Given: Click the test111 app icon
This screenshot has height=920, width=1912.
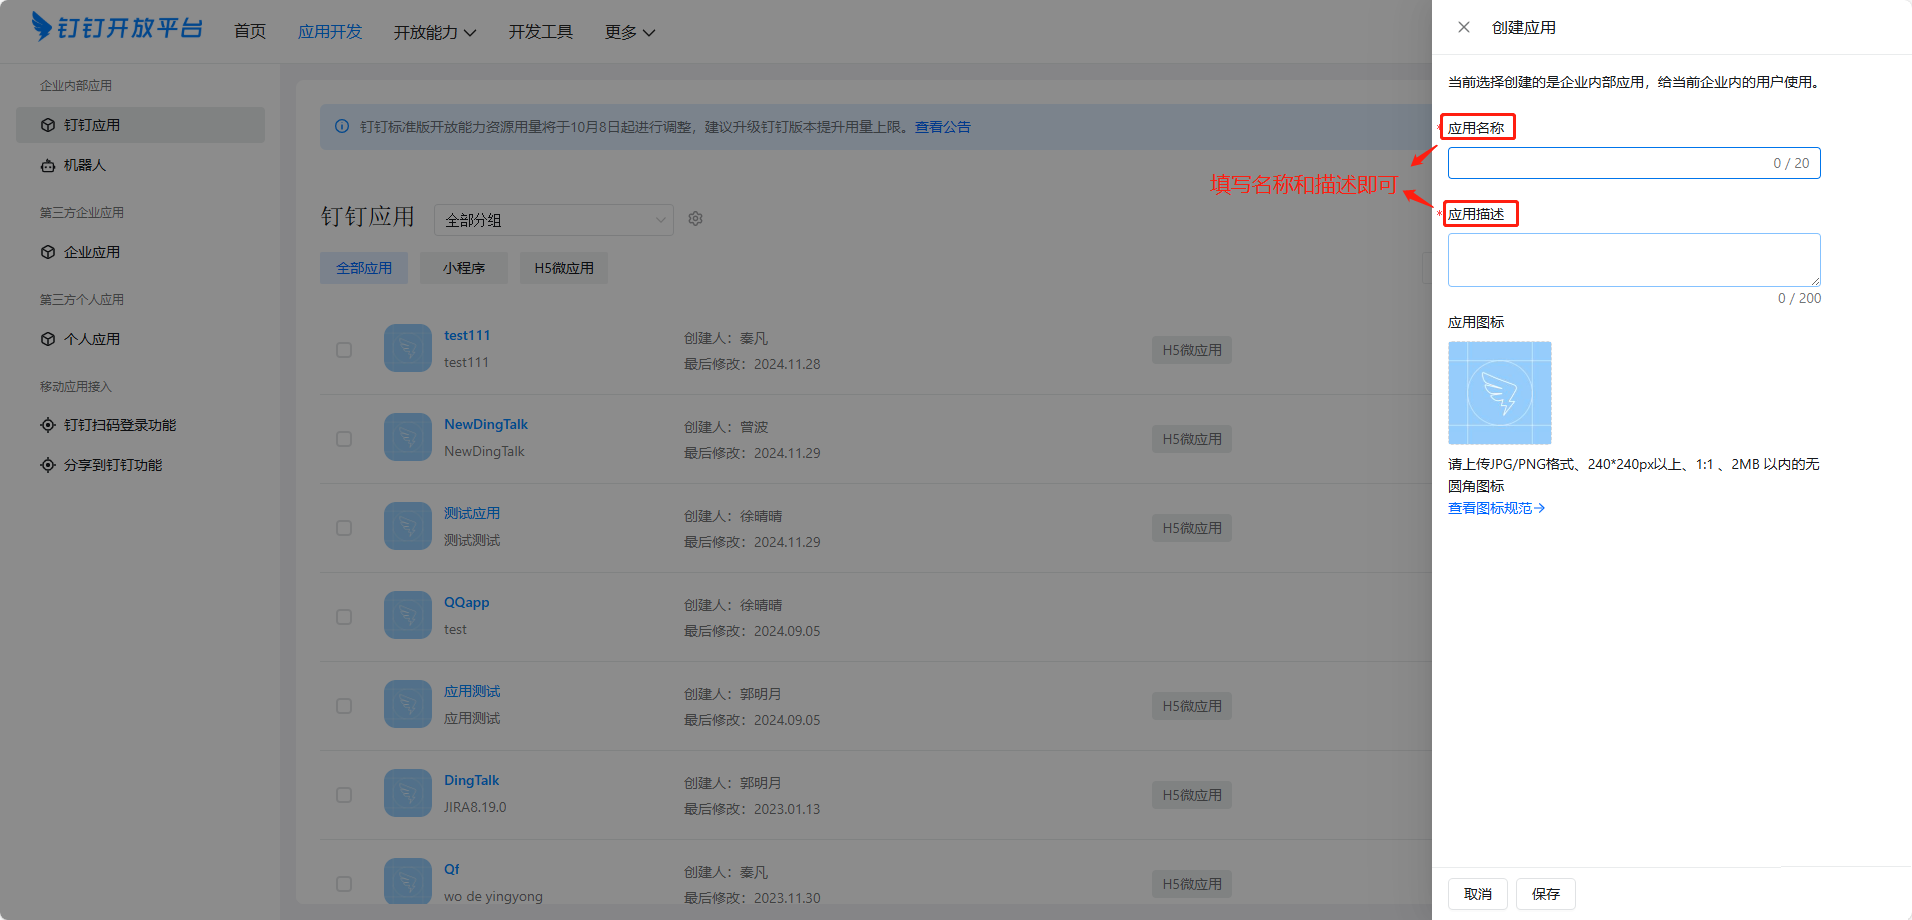Looking at the screenshot, I should (x=407, y=349).
